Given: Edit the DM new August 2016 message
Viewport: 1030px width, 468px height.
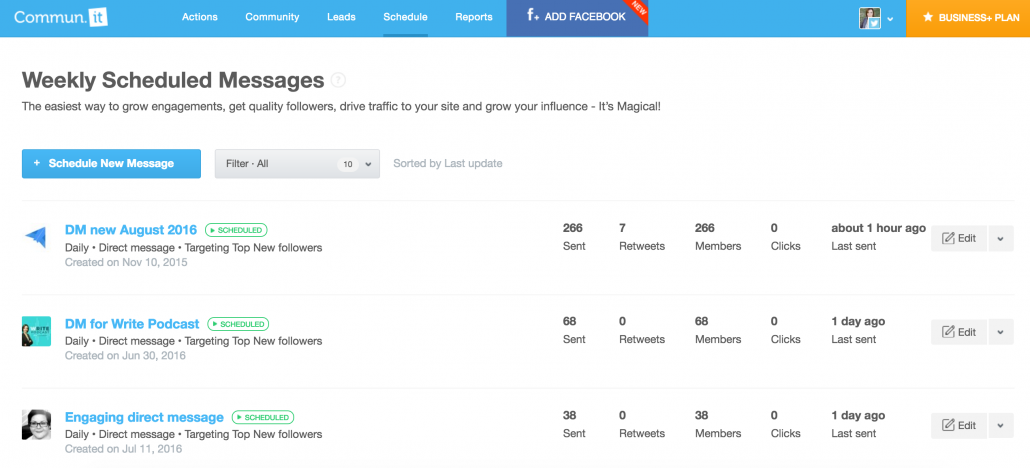Looking at the screenshot, I should (959, 239).
